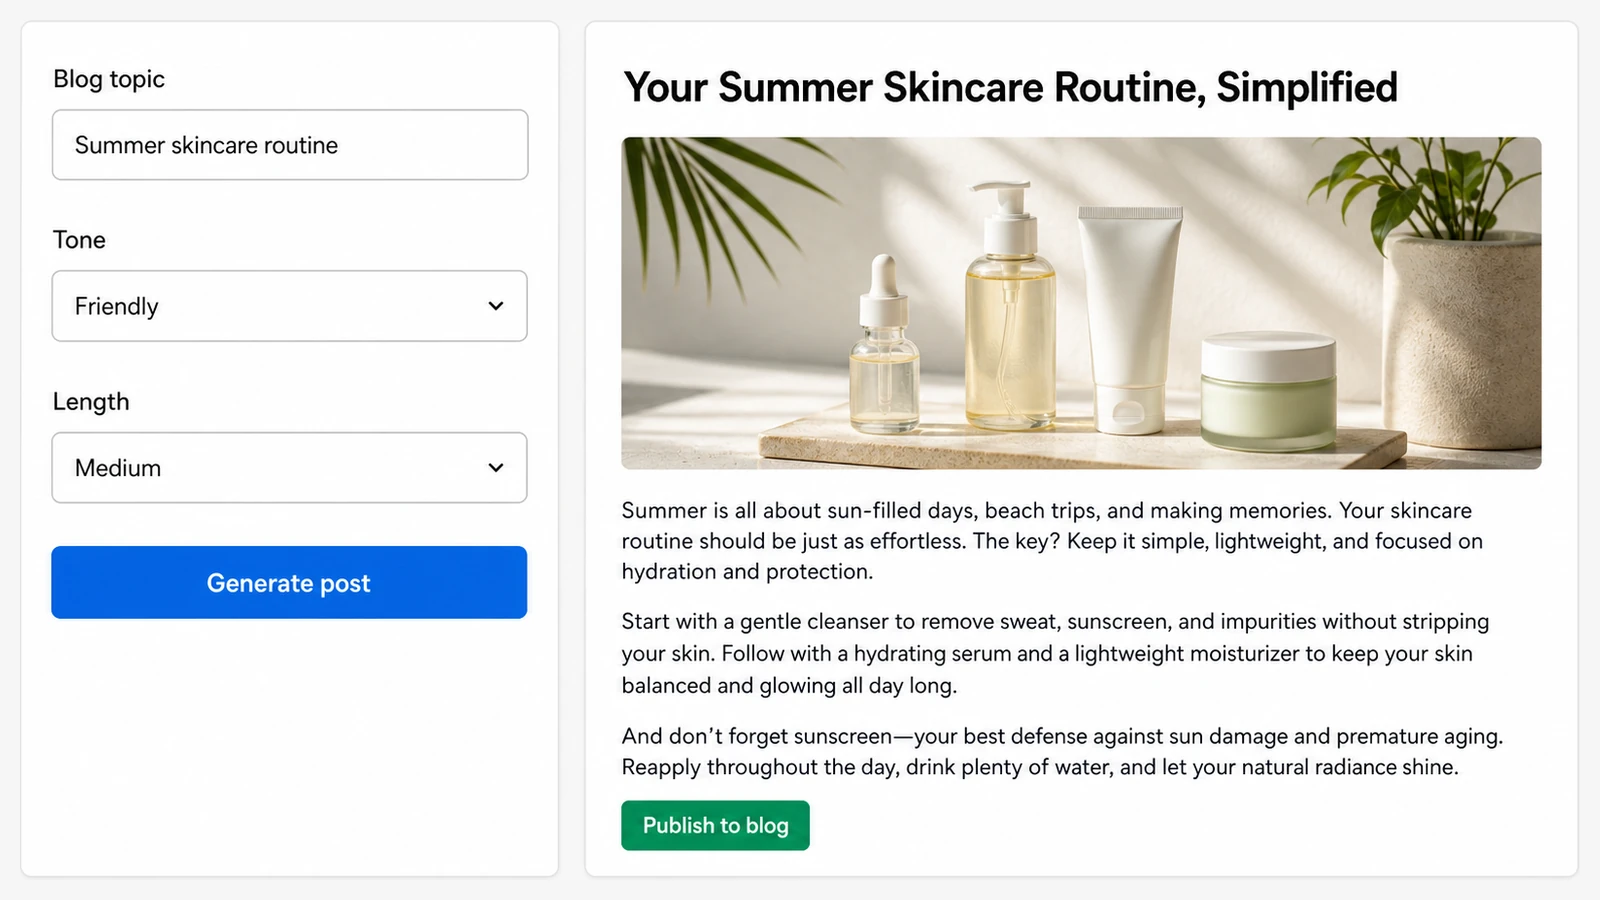
Task: Click the paragraph starting "Start with a gentle cleanser"
Action: pyautogui.click(x=1055, y=653)
